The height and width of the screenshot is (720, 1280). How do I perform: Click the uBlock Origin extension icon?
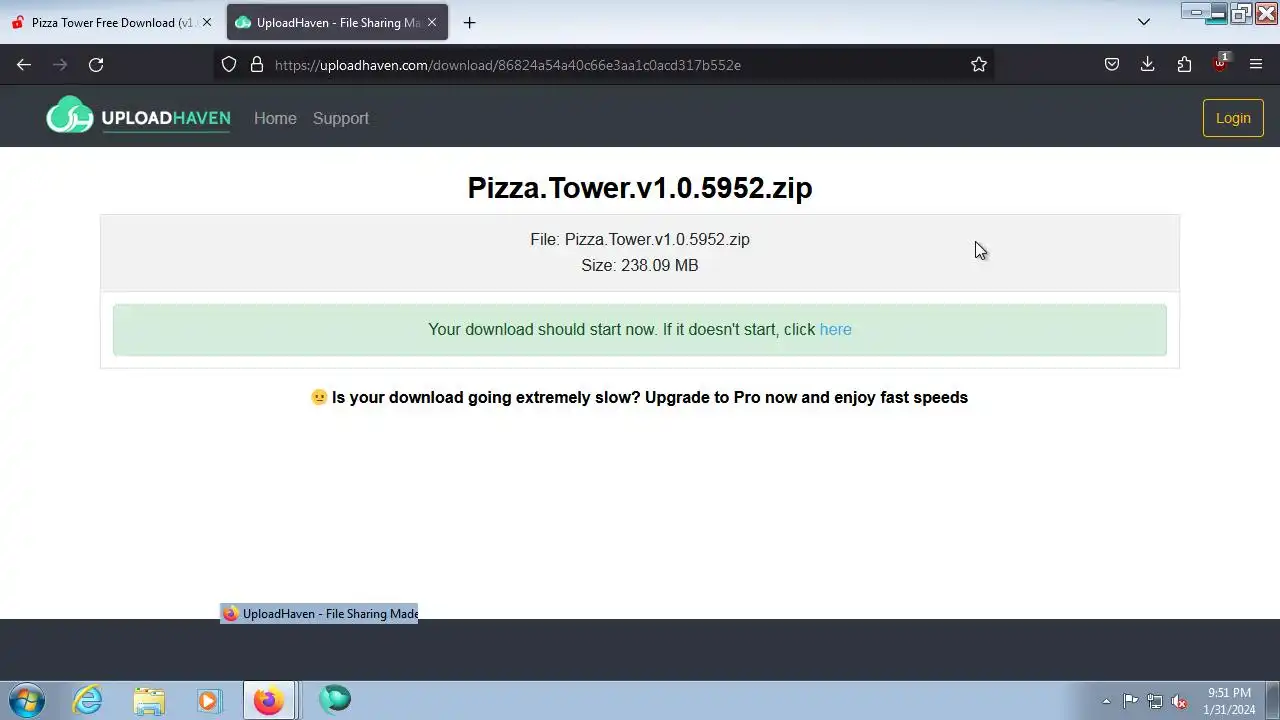click(1220, 64)
